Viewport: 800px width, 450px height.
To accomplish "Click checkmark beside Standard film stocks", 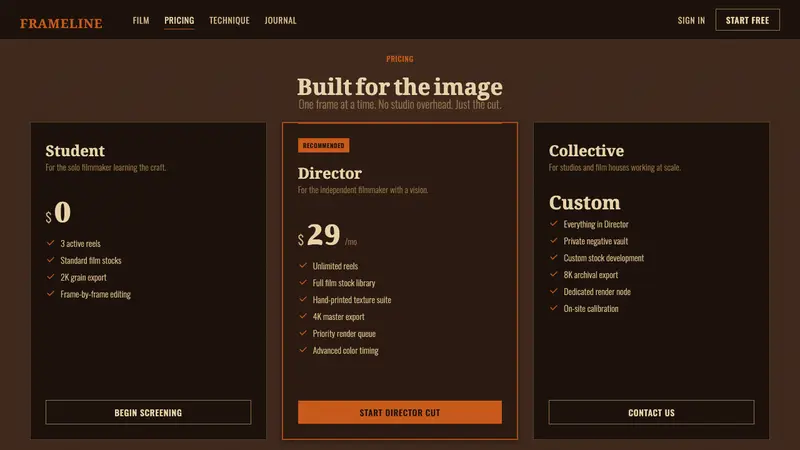I will coord(51,260).
